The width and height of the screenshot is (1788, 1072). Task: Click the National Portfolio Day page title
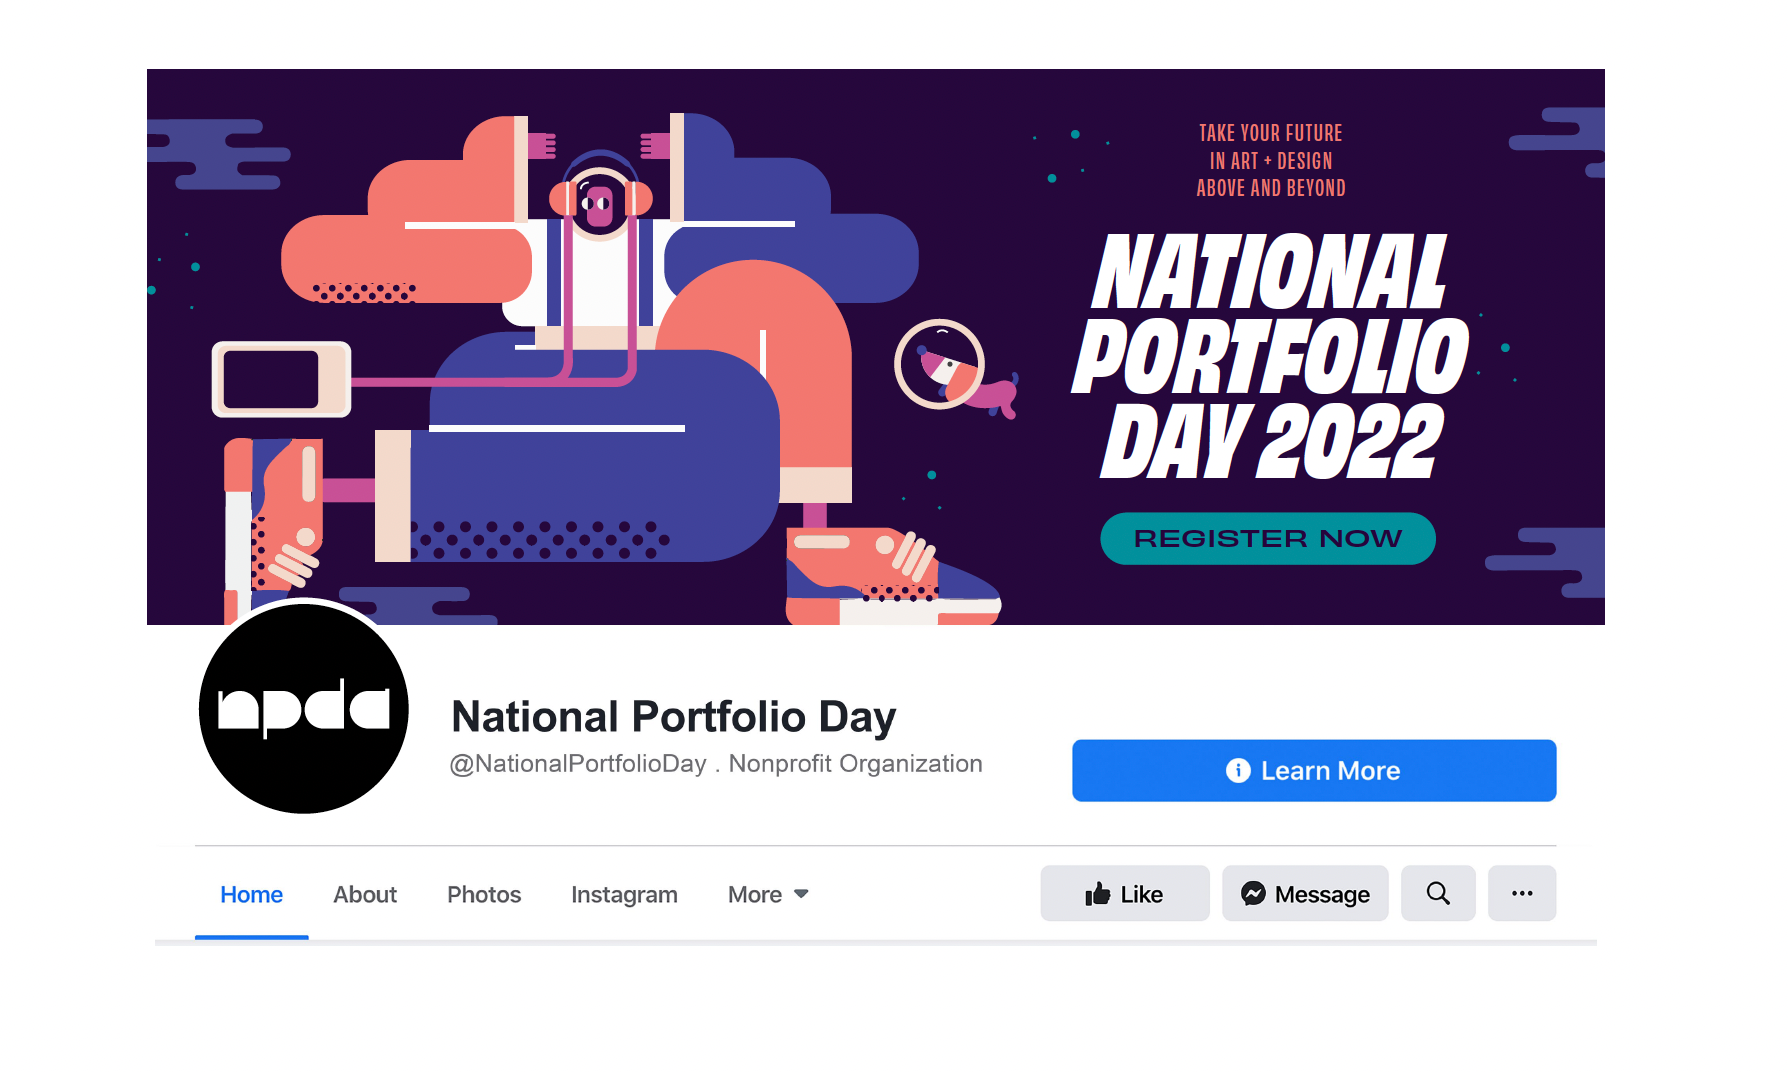pyautogui.click(x=673, y=717)
